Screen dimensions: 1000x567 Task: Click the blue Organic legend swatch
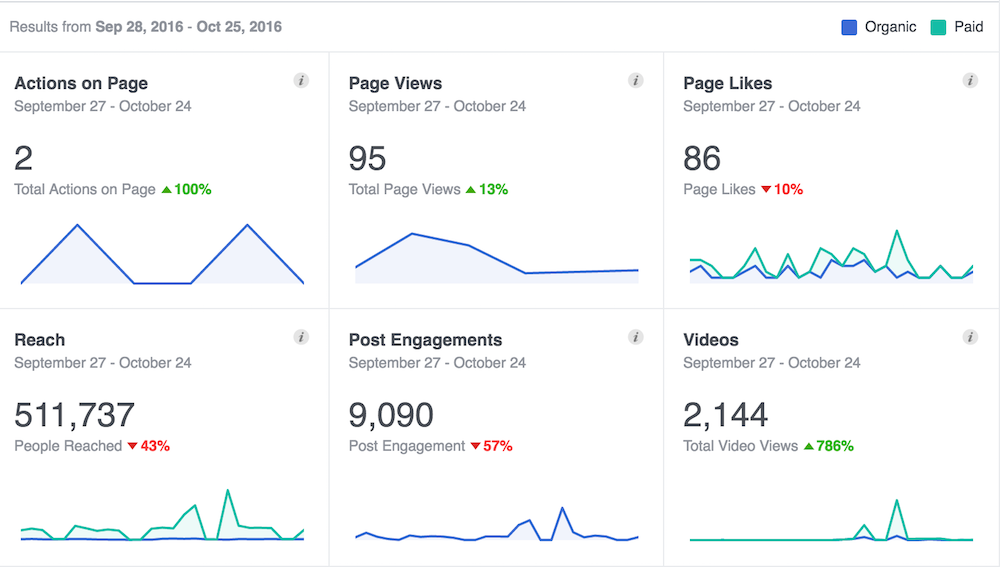coord(849,27)
